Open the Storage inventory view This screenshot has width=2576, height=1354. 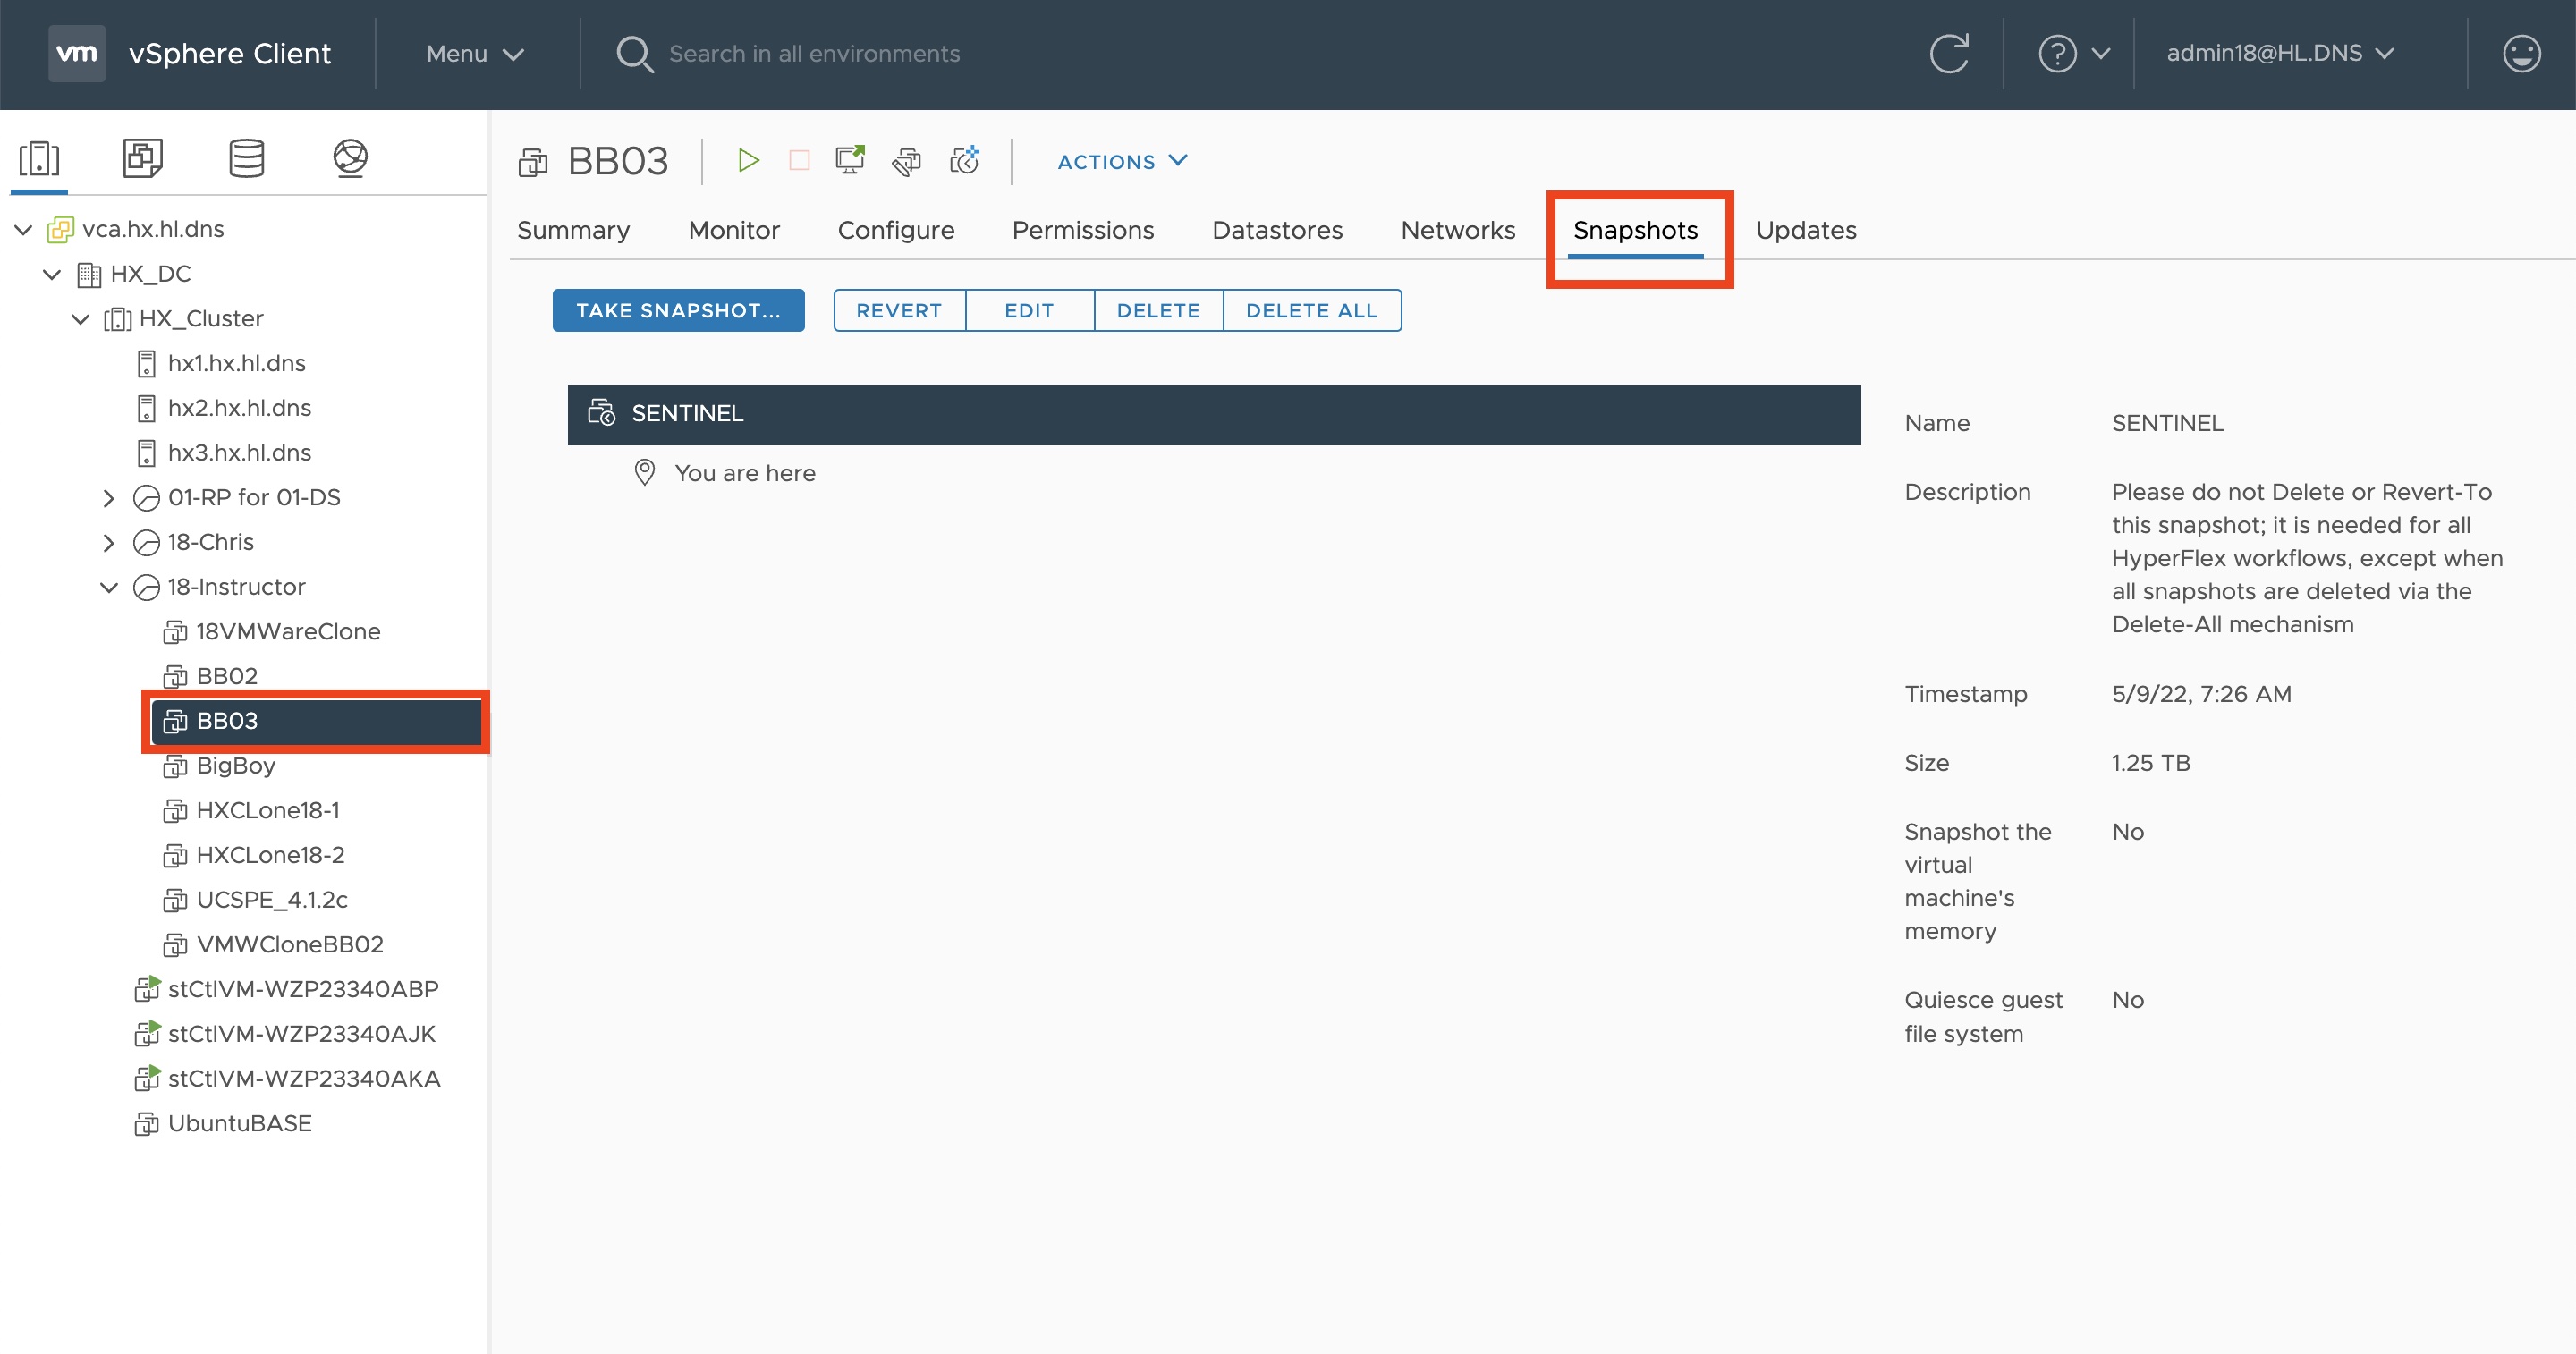coord(246,158)
